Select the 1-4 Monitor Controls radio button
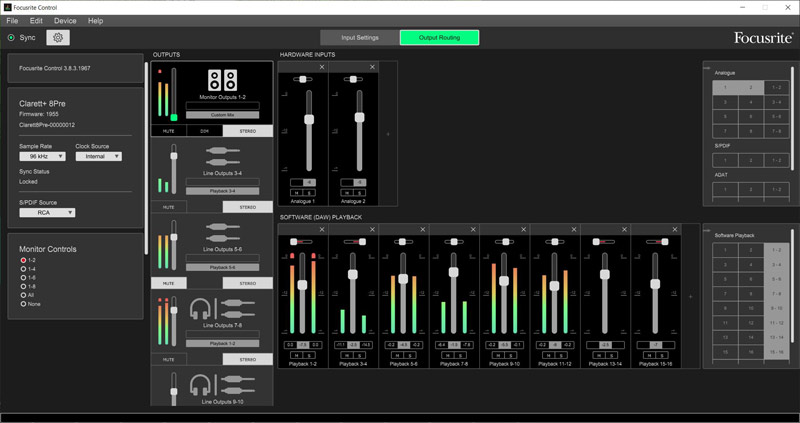 (24, 269)
